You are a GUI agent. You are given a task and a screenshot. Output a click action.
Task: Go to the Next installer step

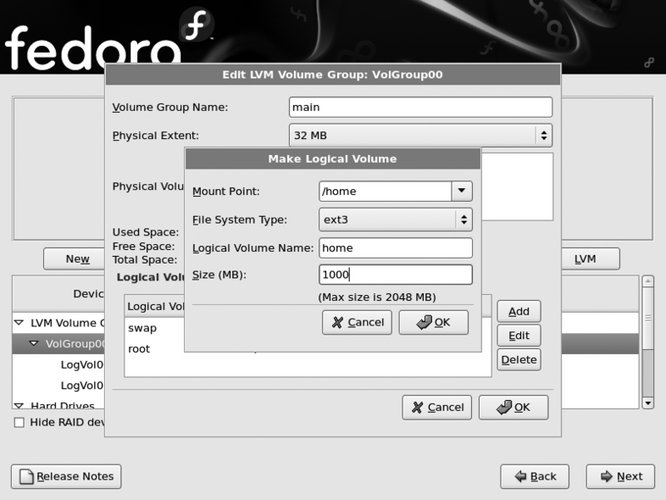click(x=620, y=476)
